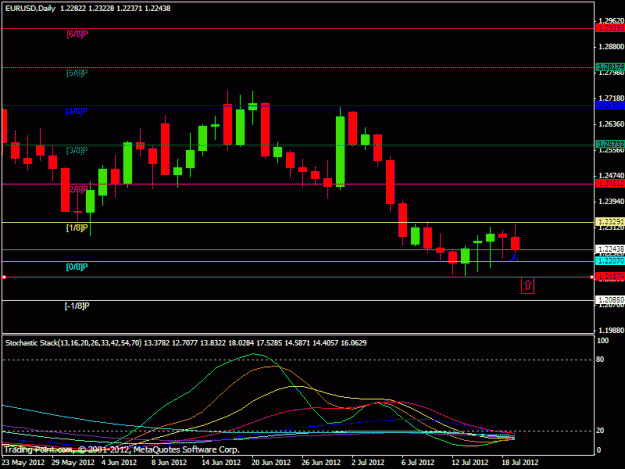This screenshot has width=625, height=469.
Task: Click the green 1.25732 price tag
Action: [610, 144]
